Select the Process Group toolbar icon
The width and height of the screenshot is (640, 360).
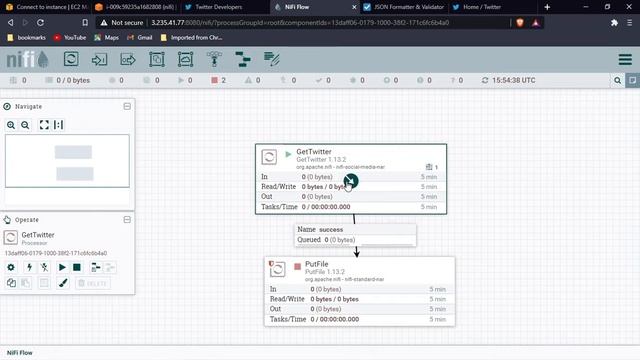(157, 60)
